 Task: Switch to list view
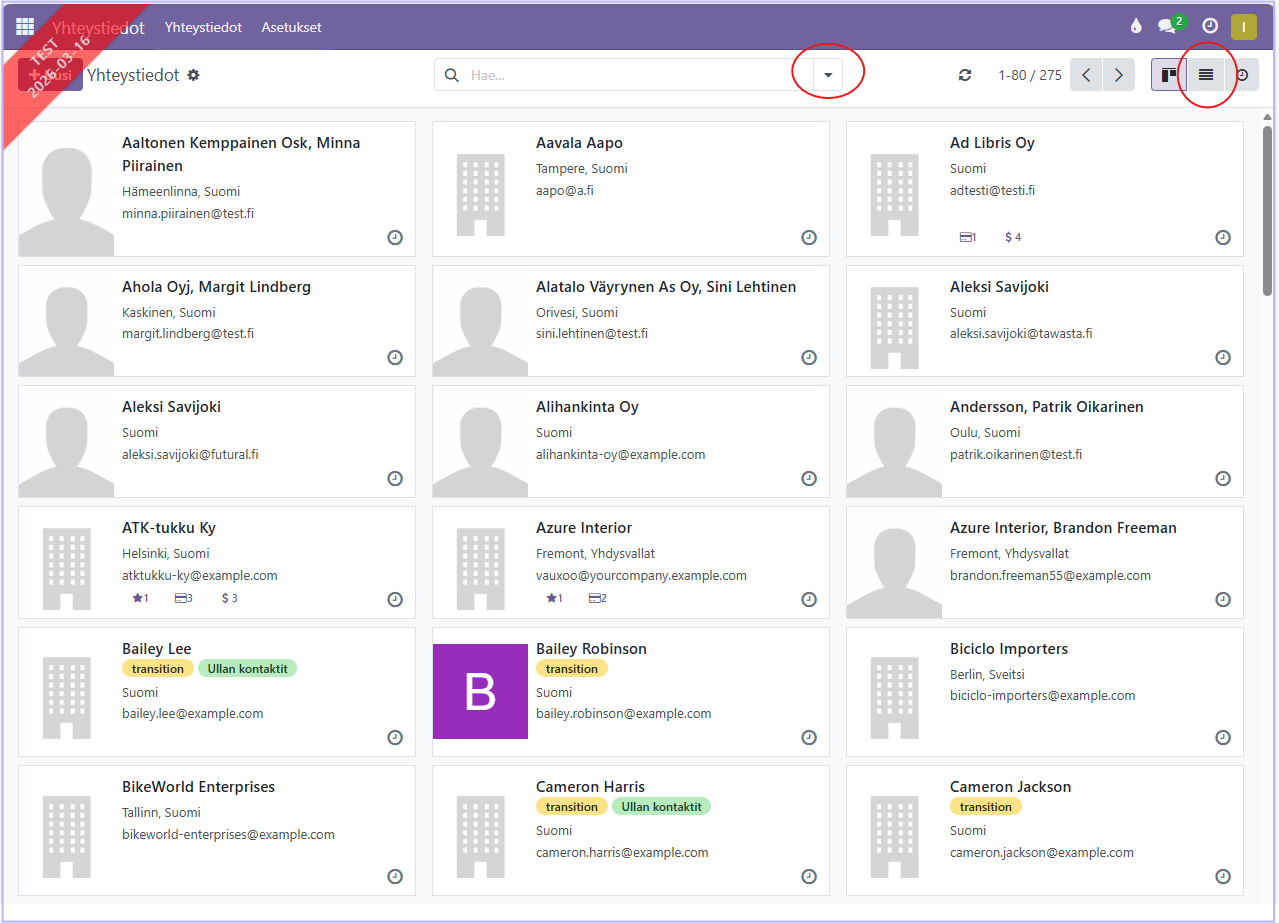(1206, 75)
